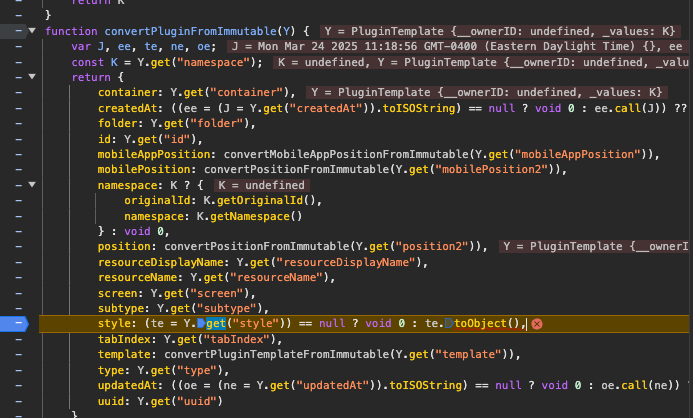Collapse the return block fold arrow
The height and width of the screenshot is (418, 693).
32,76
